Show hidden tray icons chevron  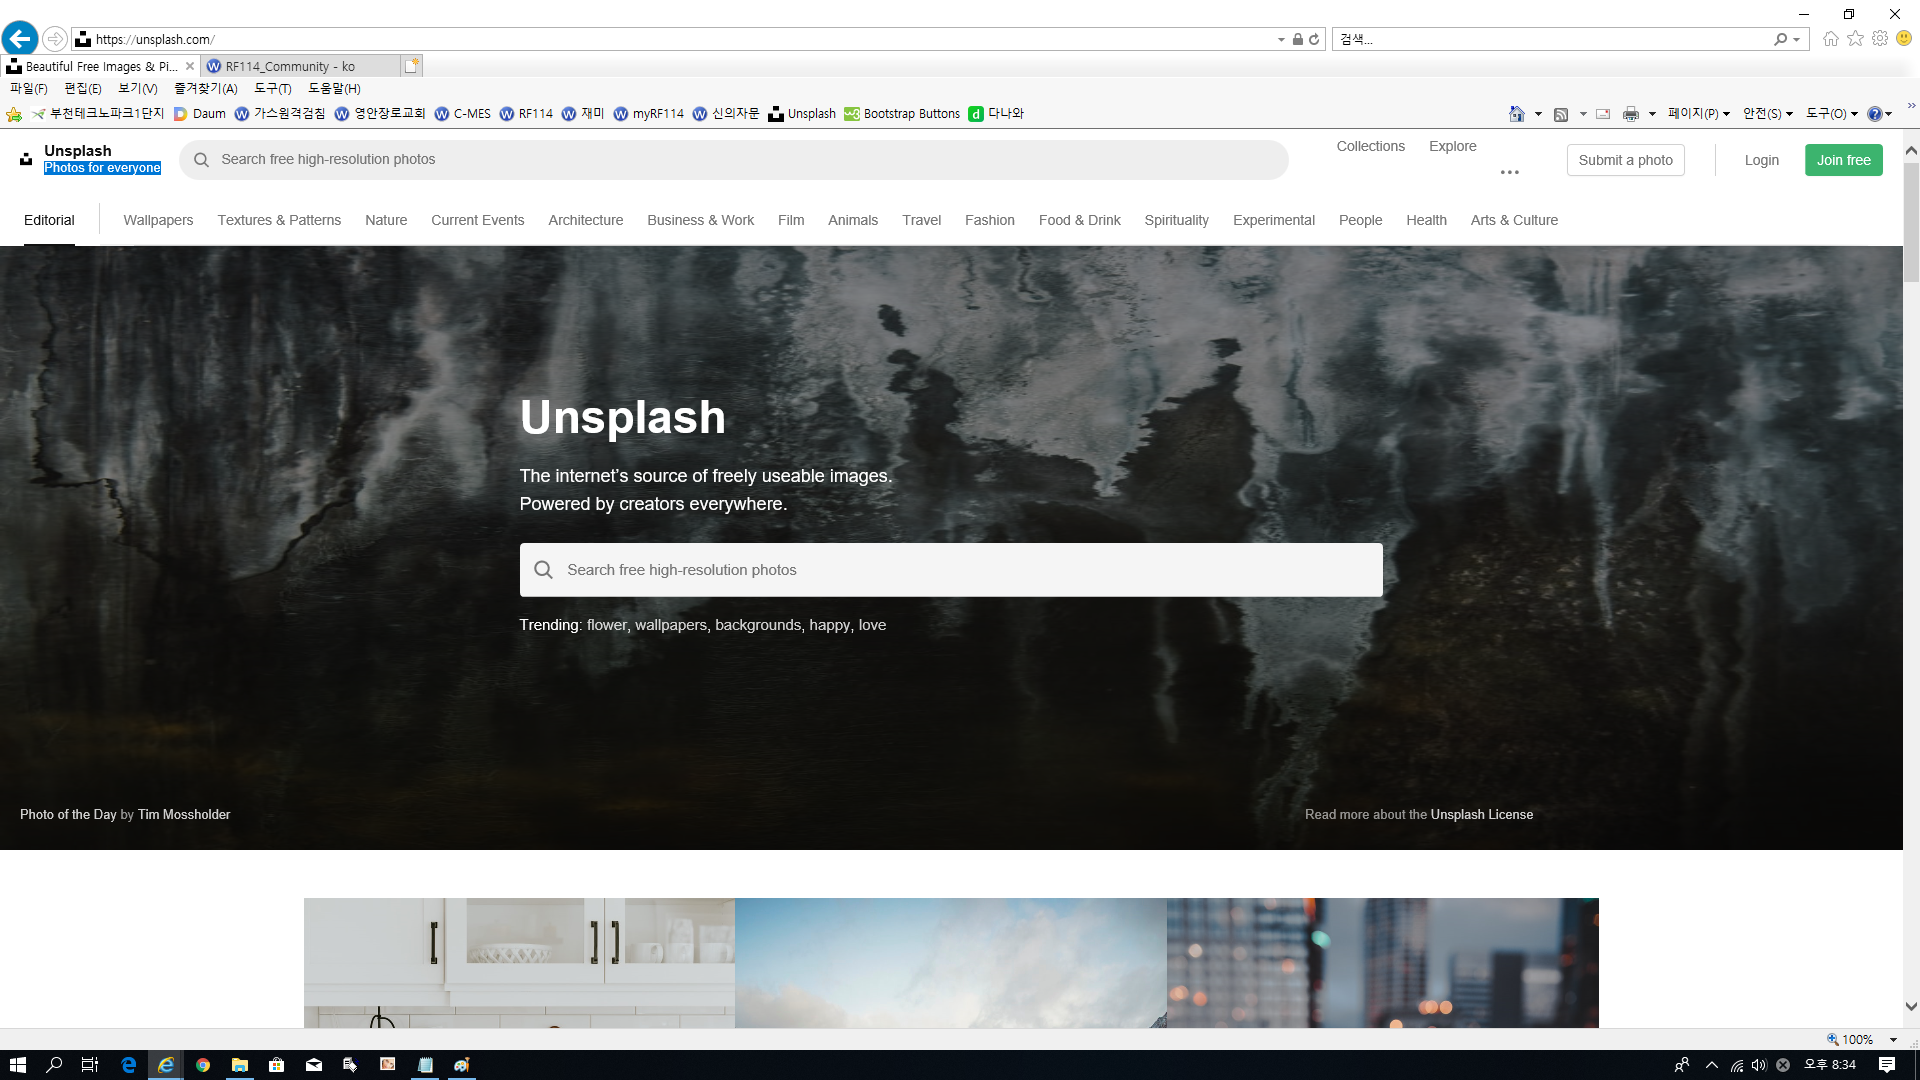tap(1712, 1065)
